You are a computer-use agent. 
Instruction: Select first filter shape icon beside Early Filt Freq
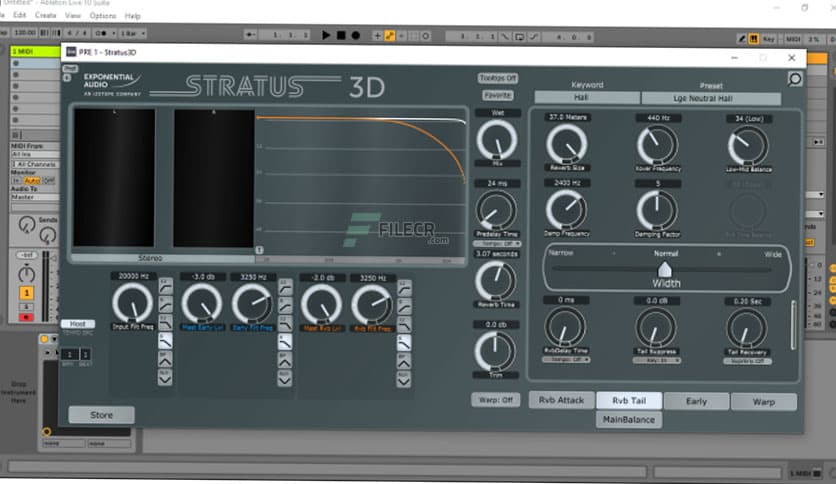click(x=285, y=288)
